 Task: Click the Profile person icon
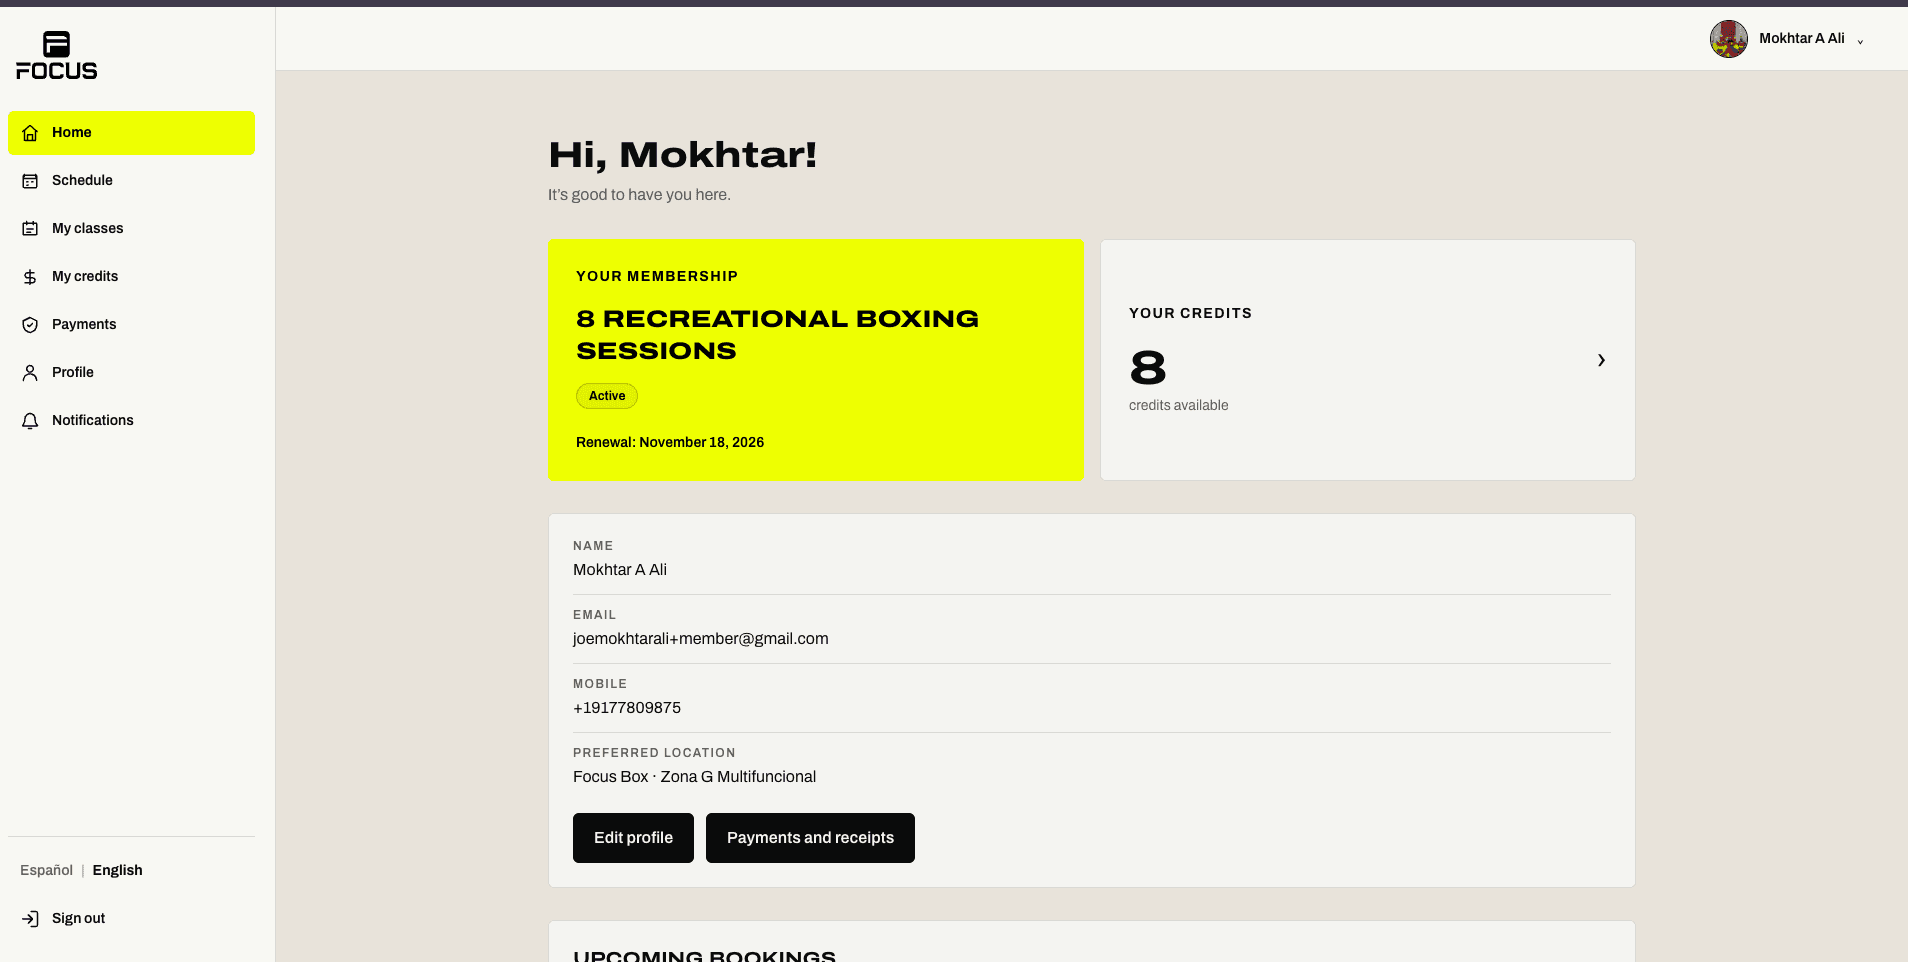30,373
